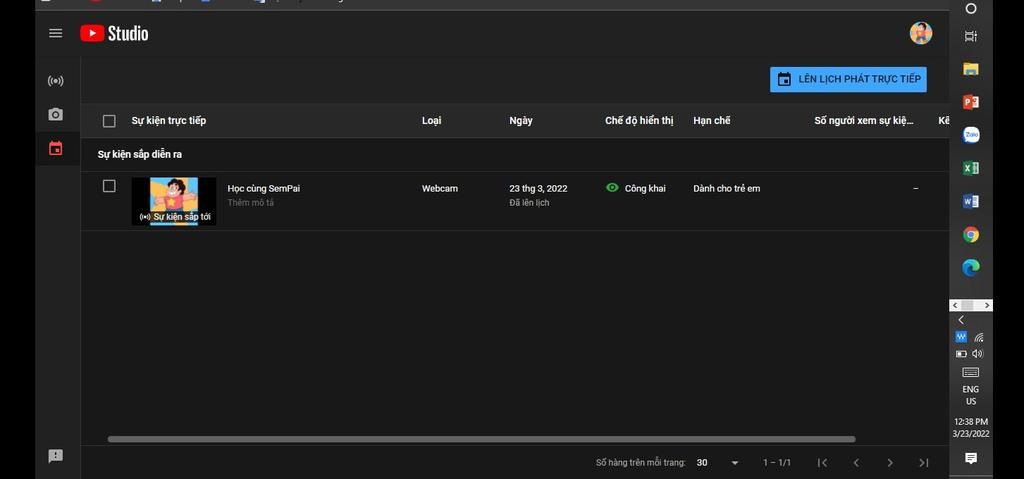Screen dimensions: 1024x479
Task: Open Microsoft Edge from the taskbar
Action: (x=971, y=267)
